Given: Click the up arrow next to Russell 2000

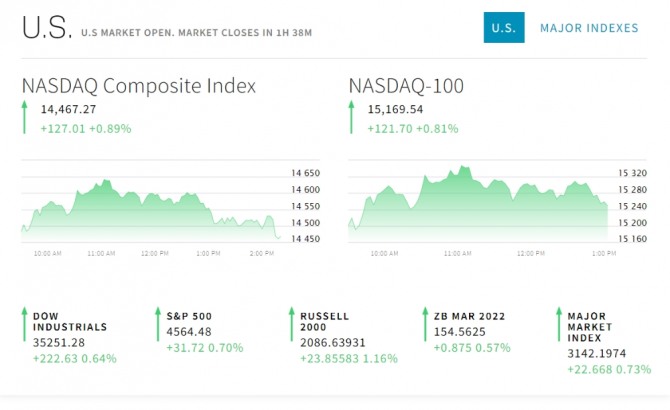Looking at the screenshot, I should coord(291,326).
